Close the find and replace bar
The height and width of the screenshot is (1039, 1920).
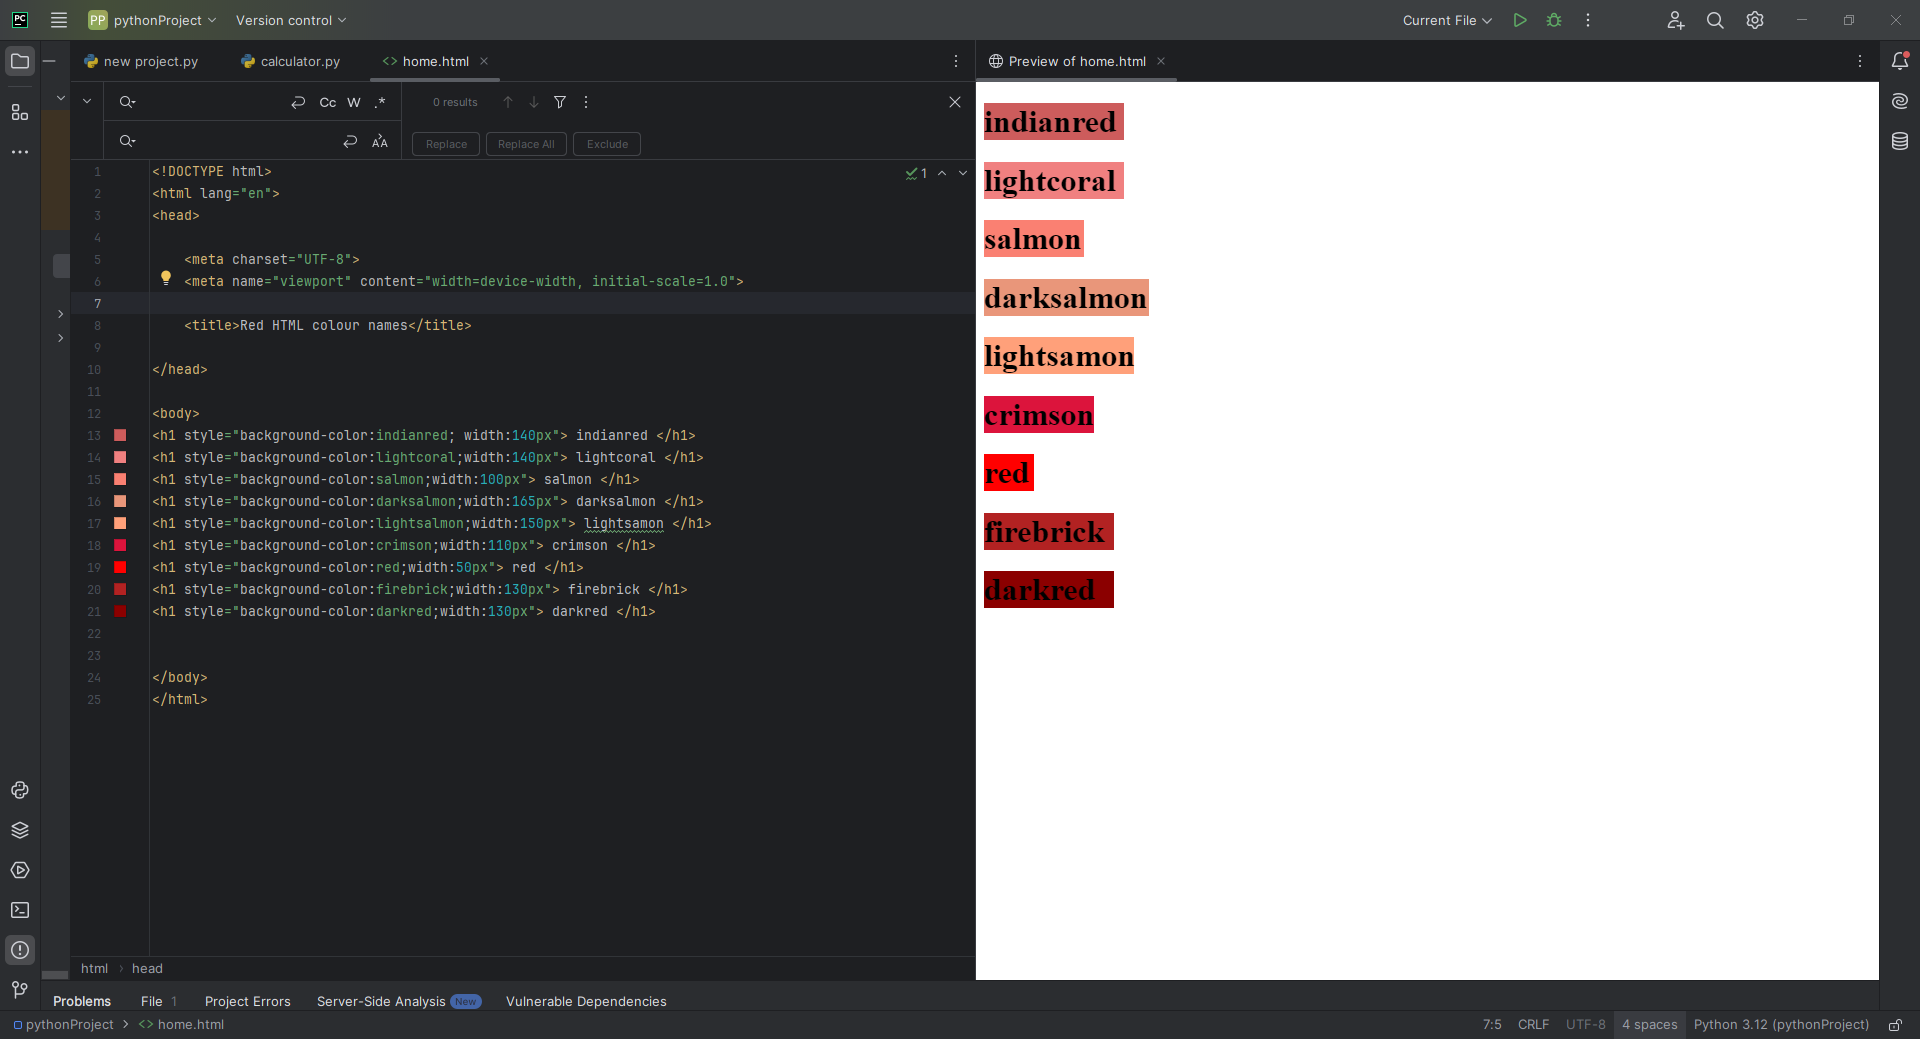pos(955,102)
